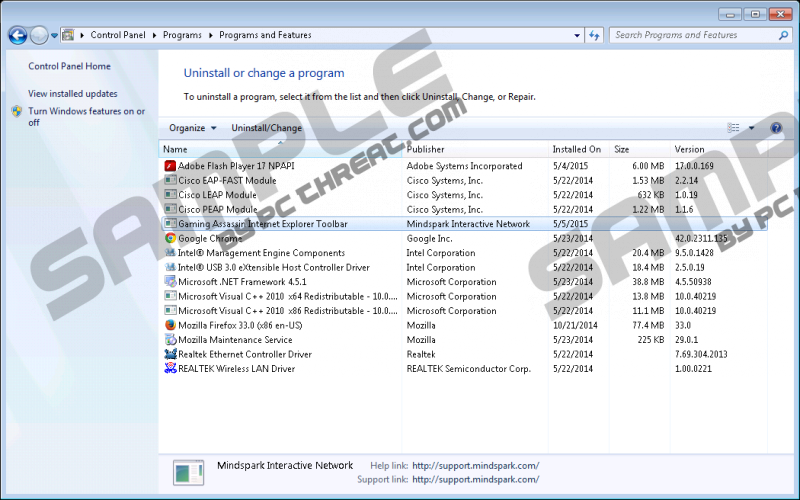Select REALTEK Wireless LAN Driver entry

pos(237,369)
